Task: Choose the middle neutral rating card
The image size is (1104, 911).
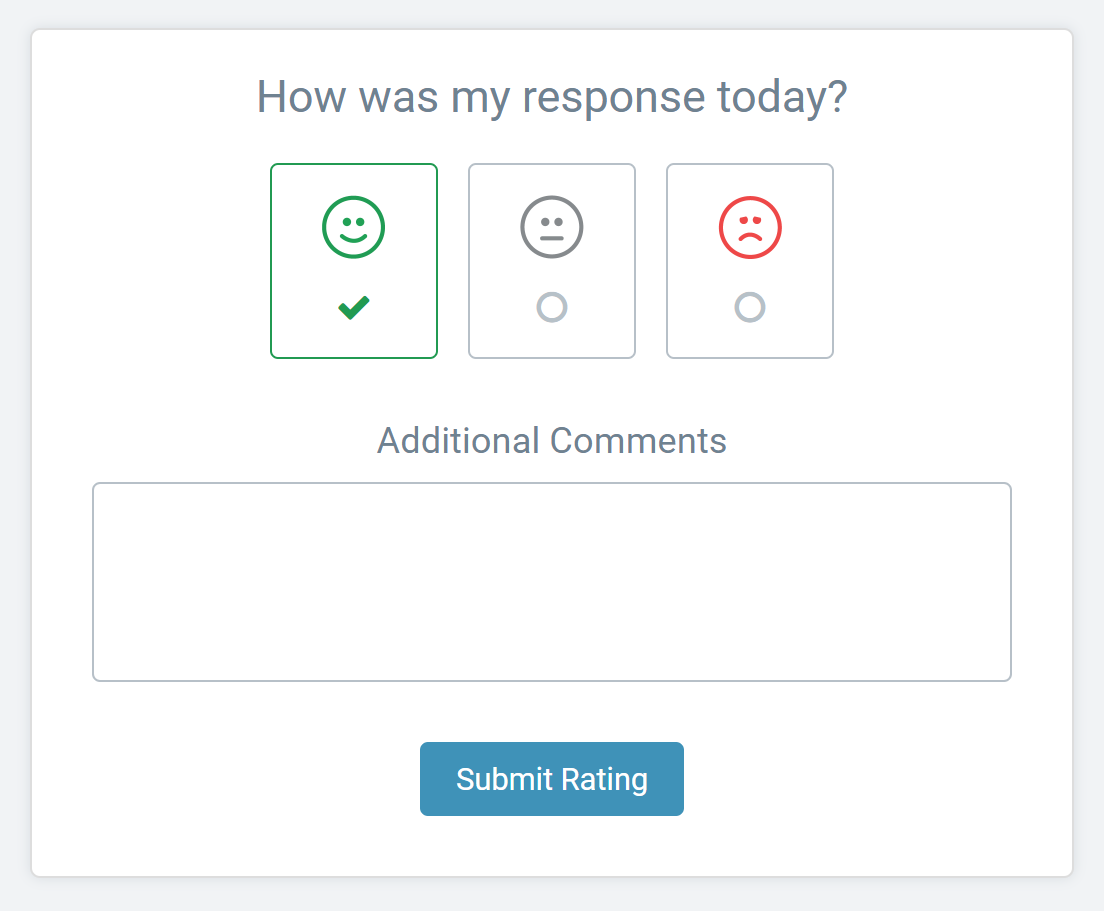Action: click(x=551, y=260)
